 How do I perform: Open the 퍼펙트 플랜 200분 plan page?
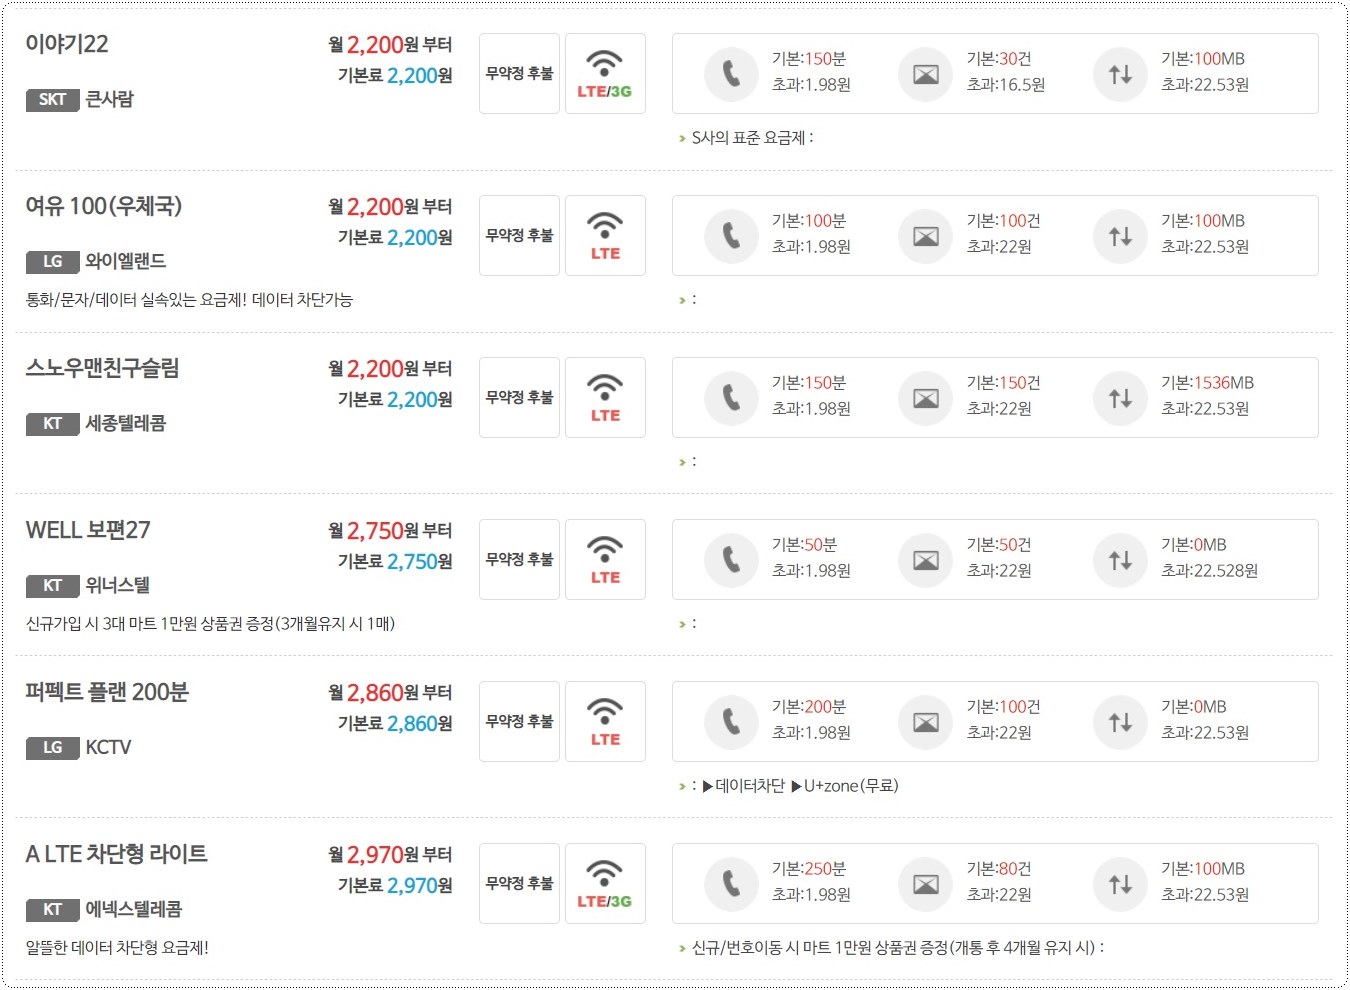[106, 692]
